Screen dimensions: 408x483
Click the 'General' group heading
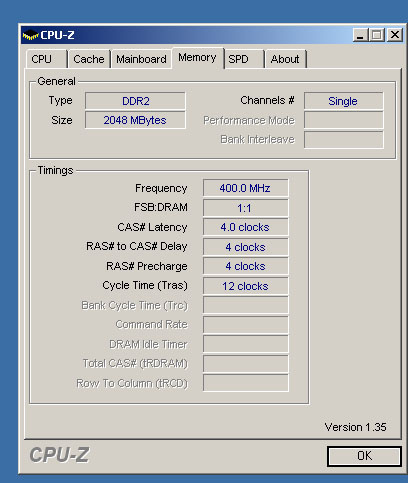(x=56, y=81)
